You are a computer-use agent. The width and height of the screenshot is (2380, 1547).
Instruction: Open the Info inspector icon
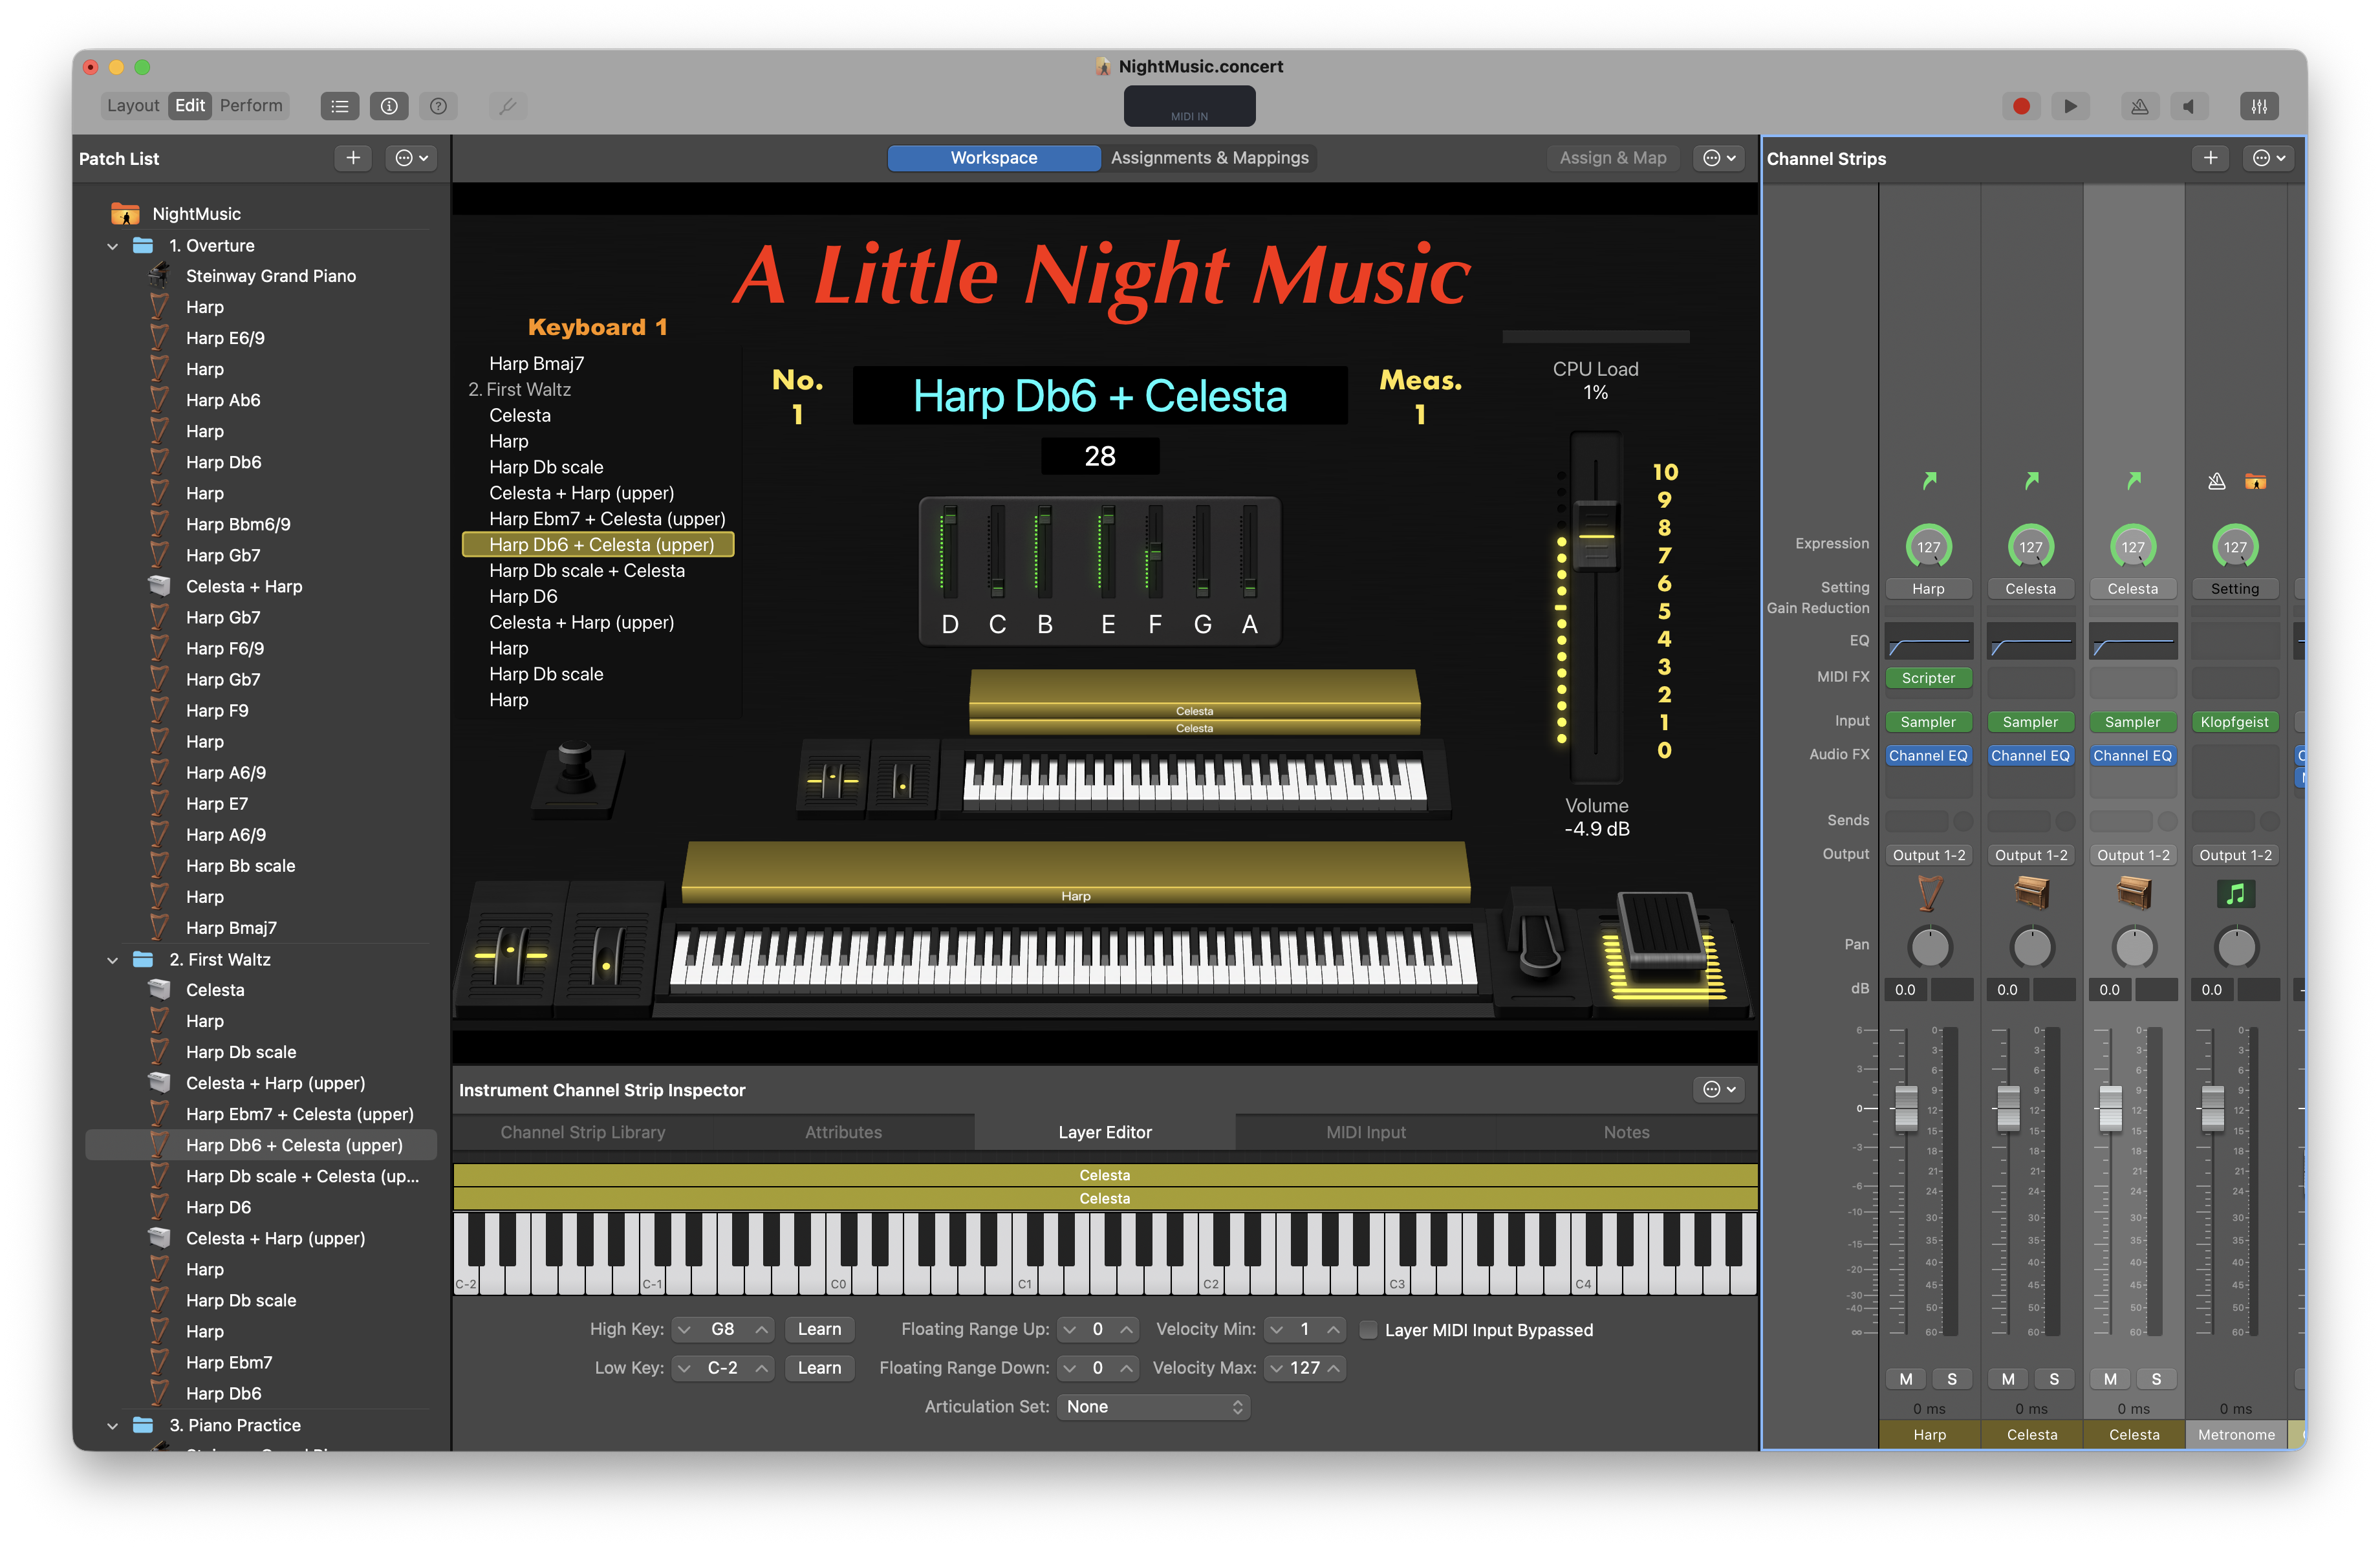389,106
